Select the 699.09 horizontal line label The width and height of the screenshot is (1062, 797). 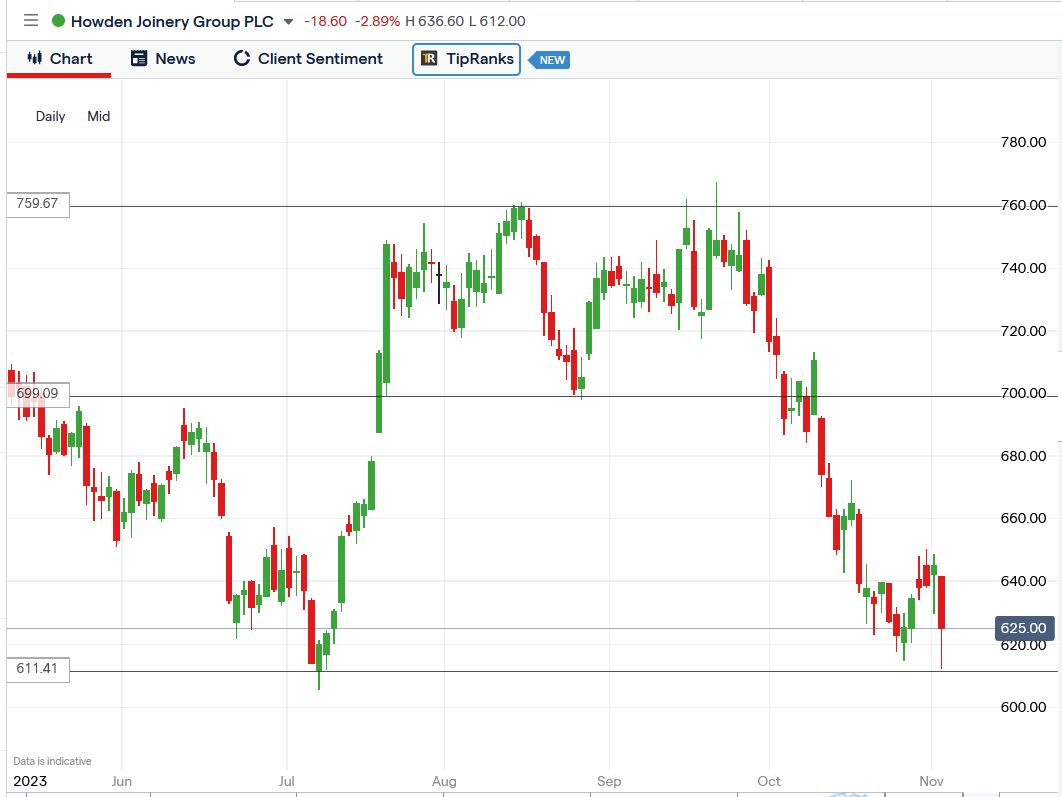point(38,393)
